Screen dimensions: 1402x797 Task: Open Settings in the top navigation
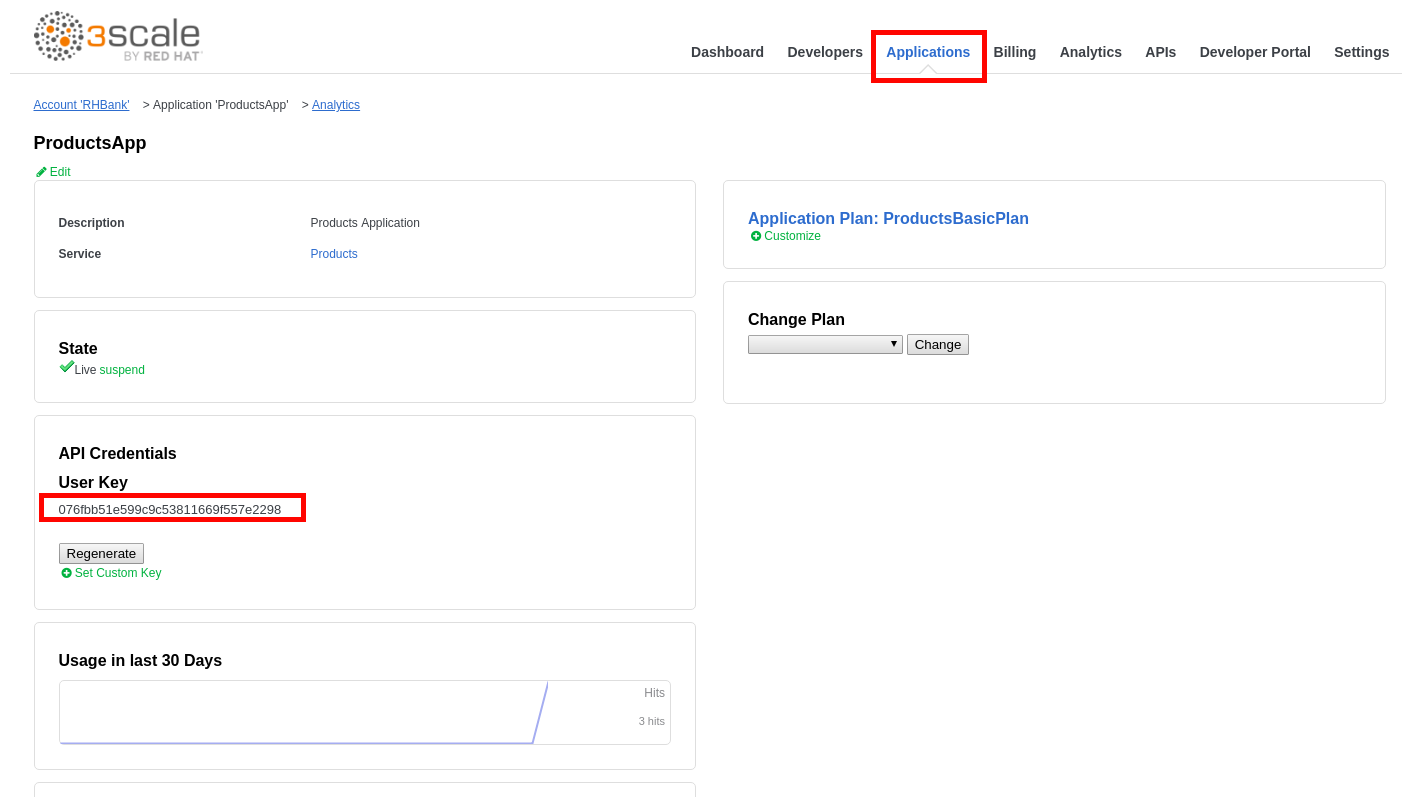pos(1361,52)
